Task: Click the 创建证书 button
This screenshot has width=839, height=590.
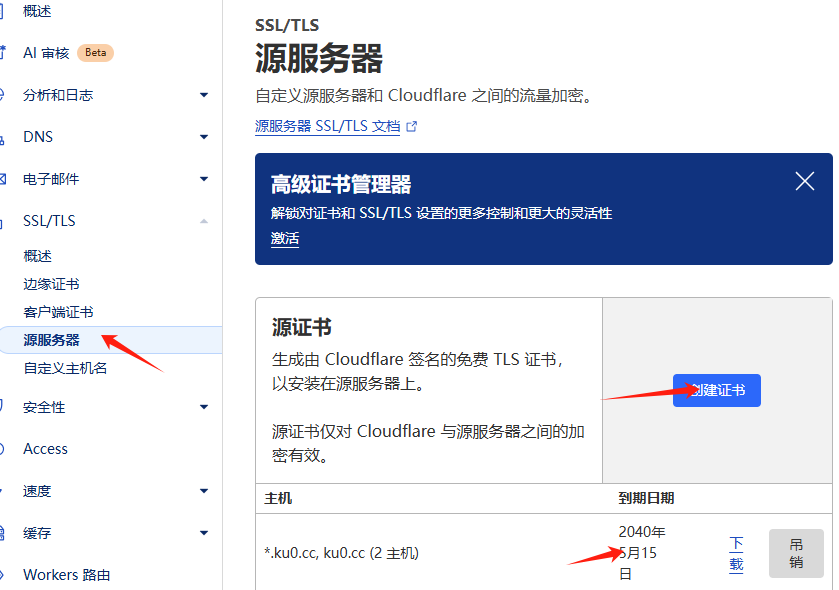Action: [x=716, y=390]
